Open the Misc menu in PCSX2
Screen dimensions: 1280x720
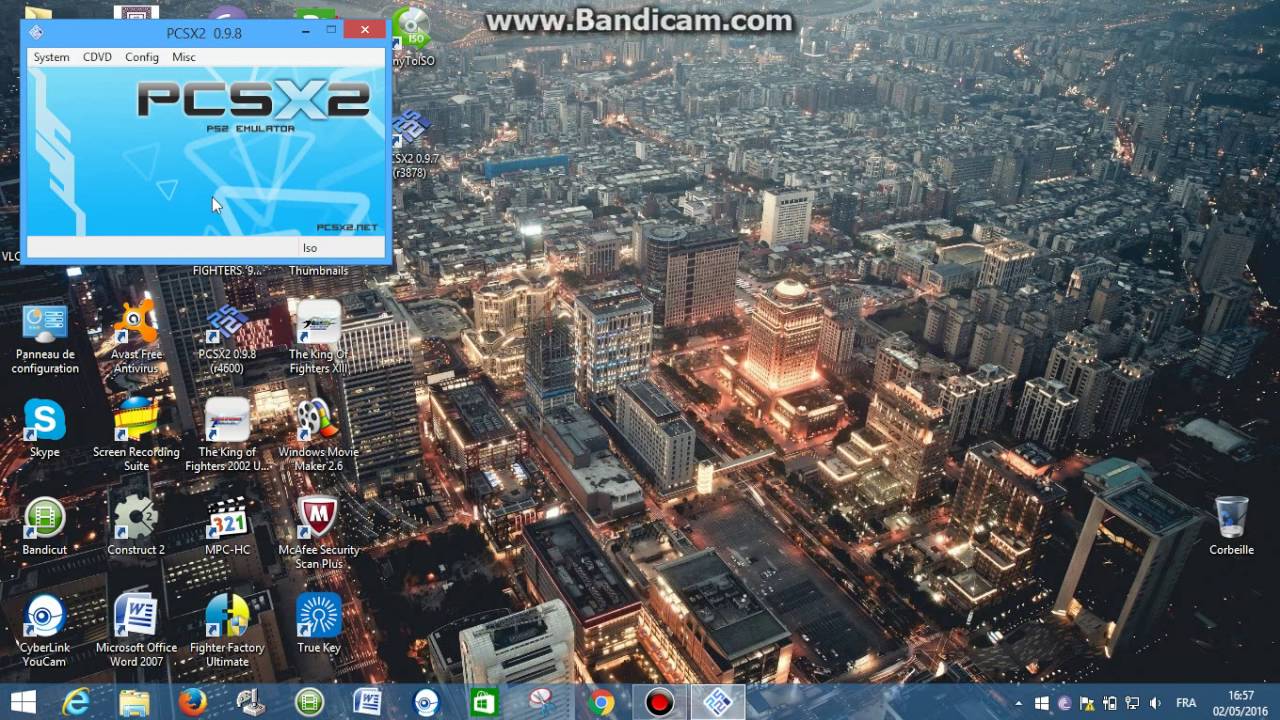tap(184, 57)
